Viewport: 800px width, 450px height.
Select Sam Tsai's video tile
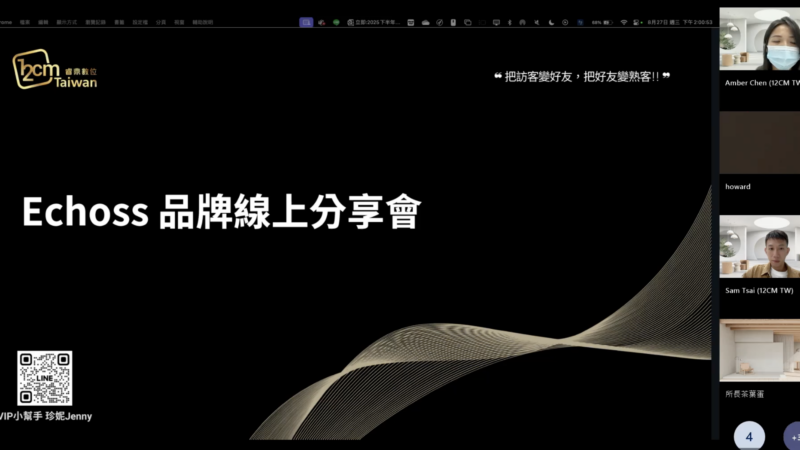[x=760, y=247]
